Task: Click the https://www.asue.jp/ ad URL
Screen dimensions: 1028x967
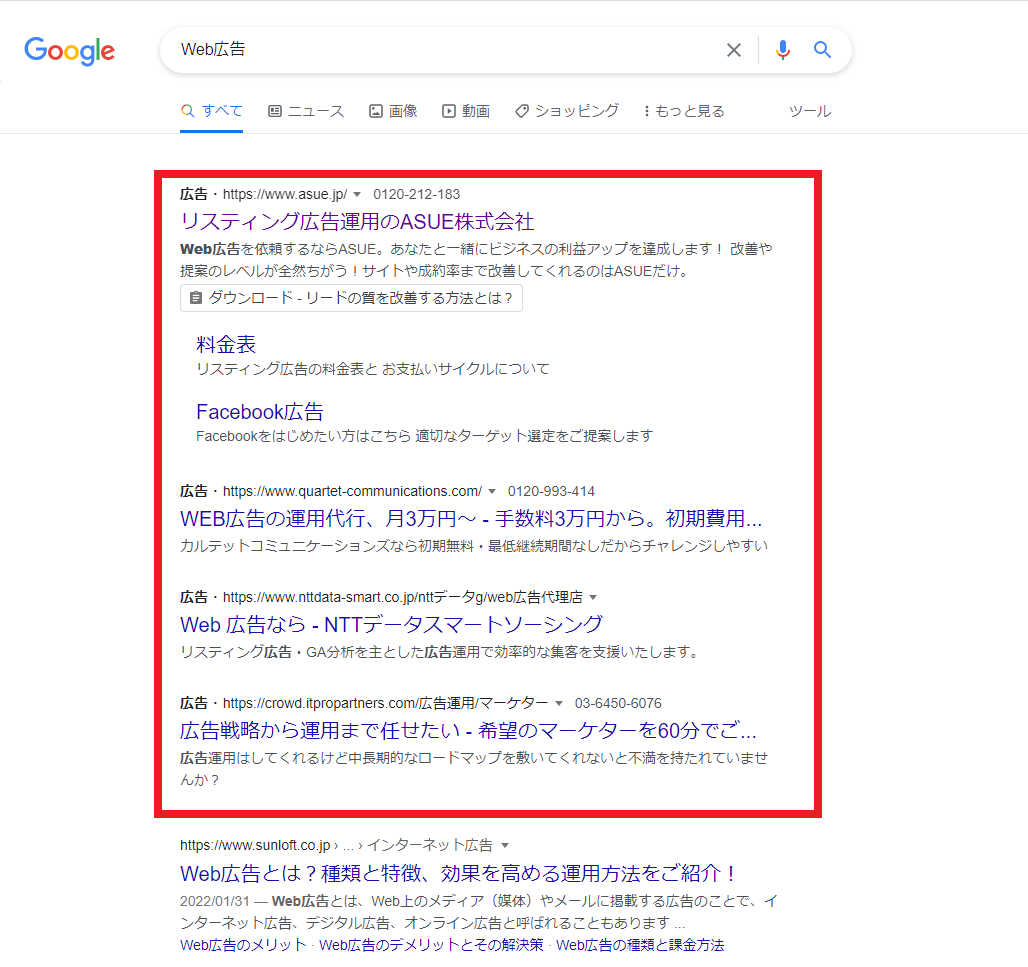Action: [x=285, y=194]
